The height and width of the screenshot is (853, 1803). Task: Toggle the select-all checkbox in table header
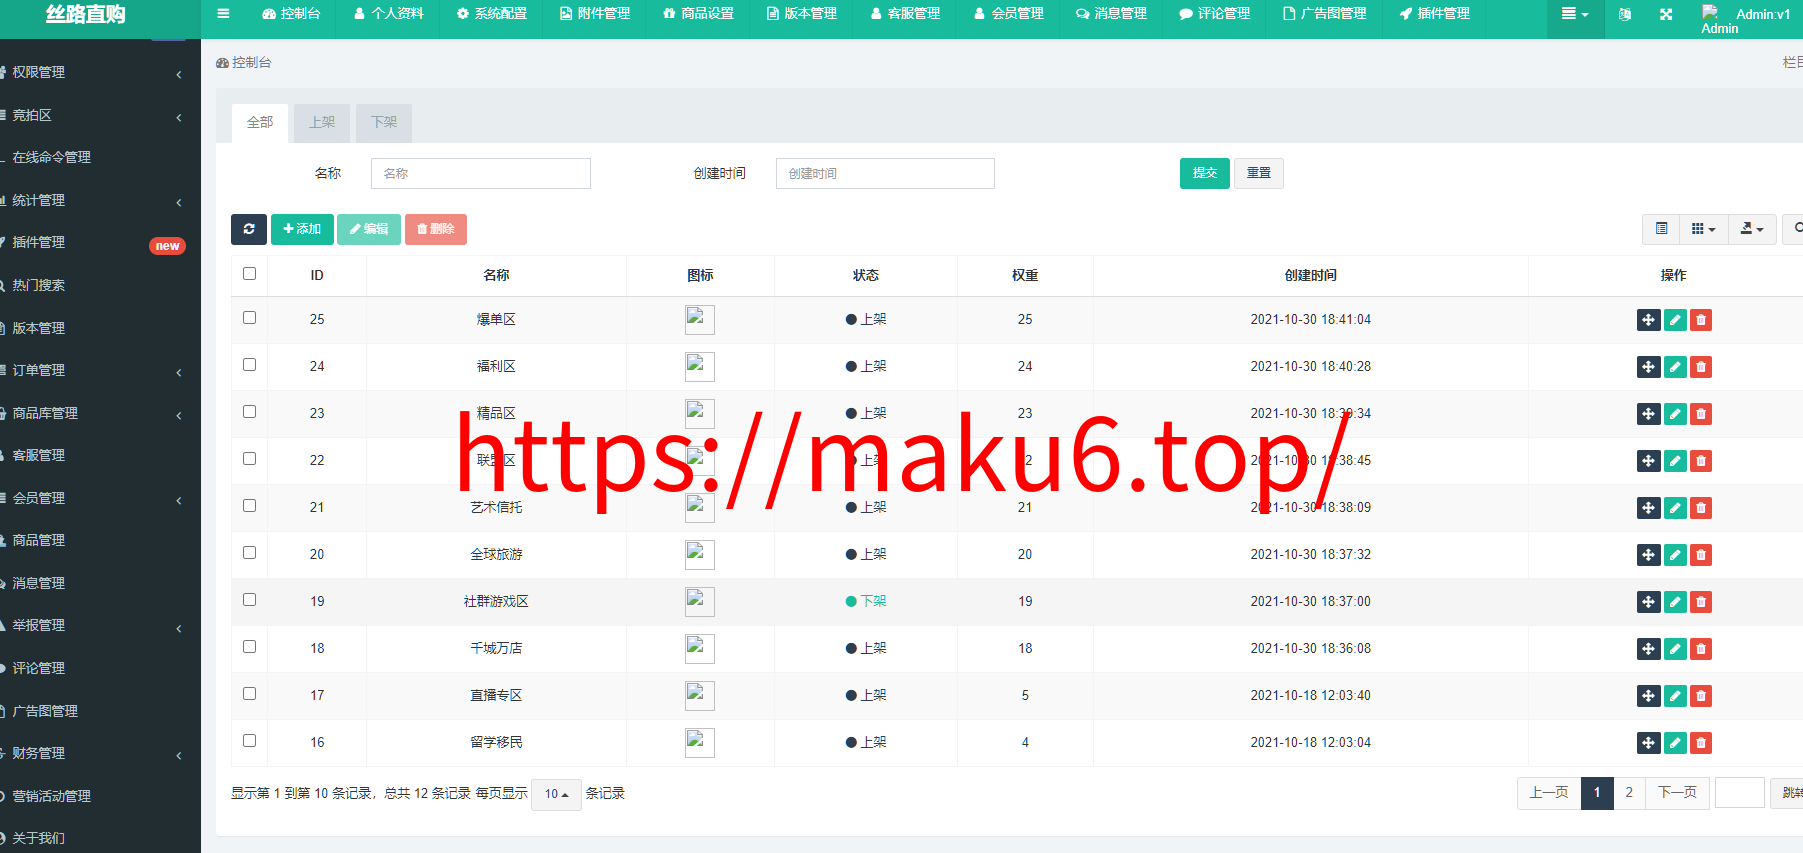point(249,274)
